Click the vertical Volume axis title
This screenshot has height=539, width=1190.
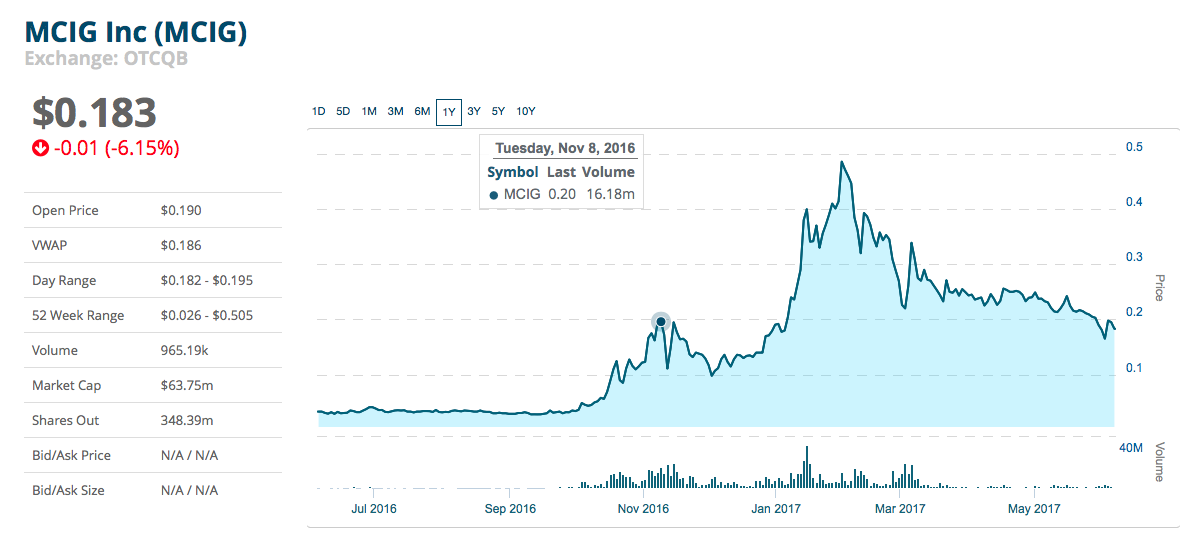pyautogui.click(x=1160, y=462)
